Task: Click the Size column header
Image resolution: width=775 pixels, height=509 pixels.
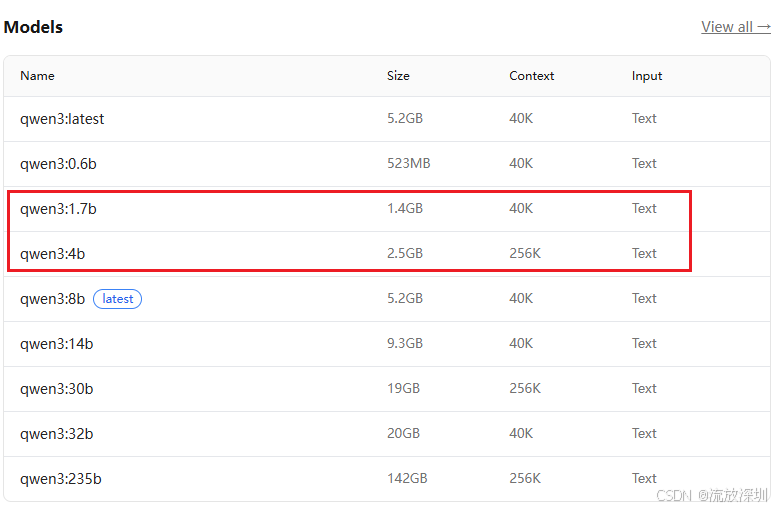Action: pos(398,76)
